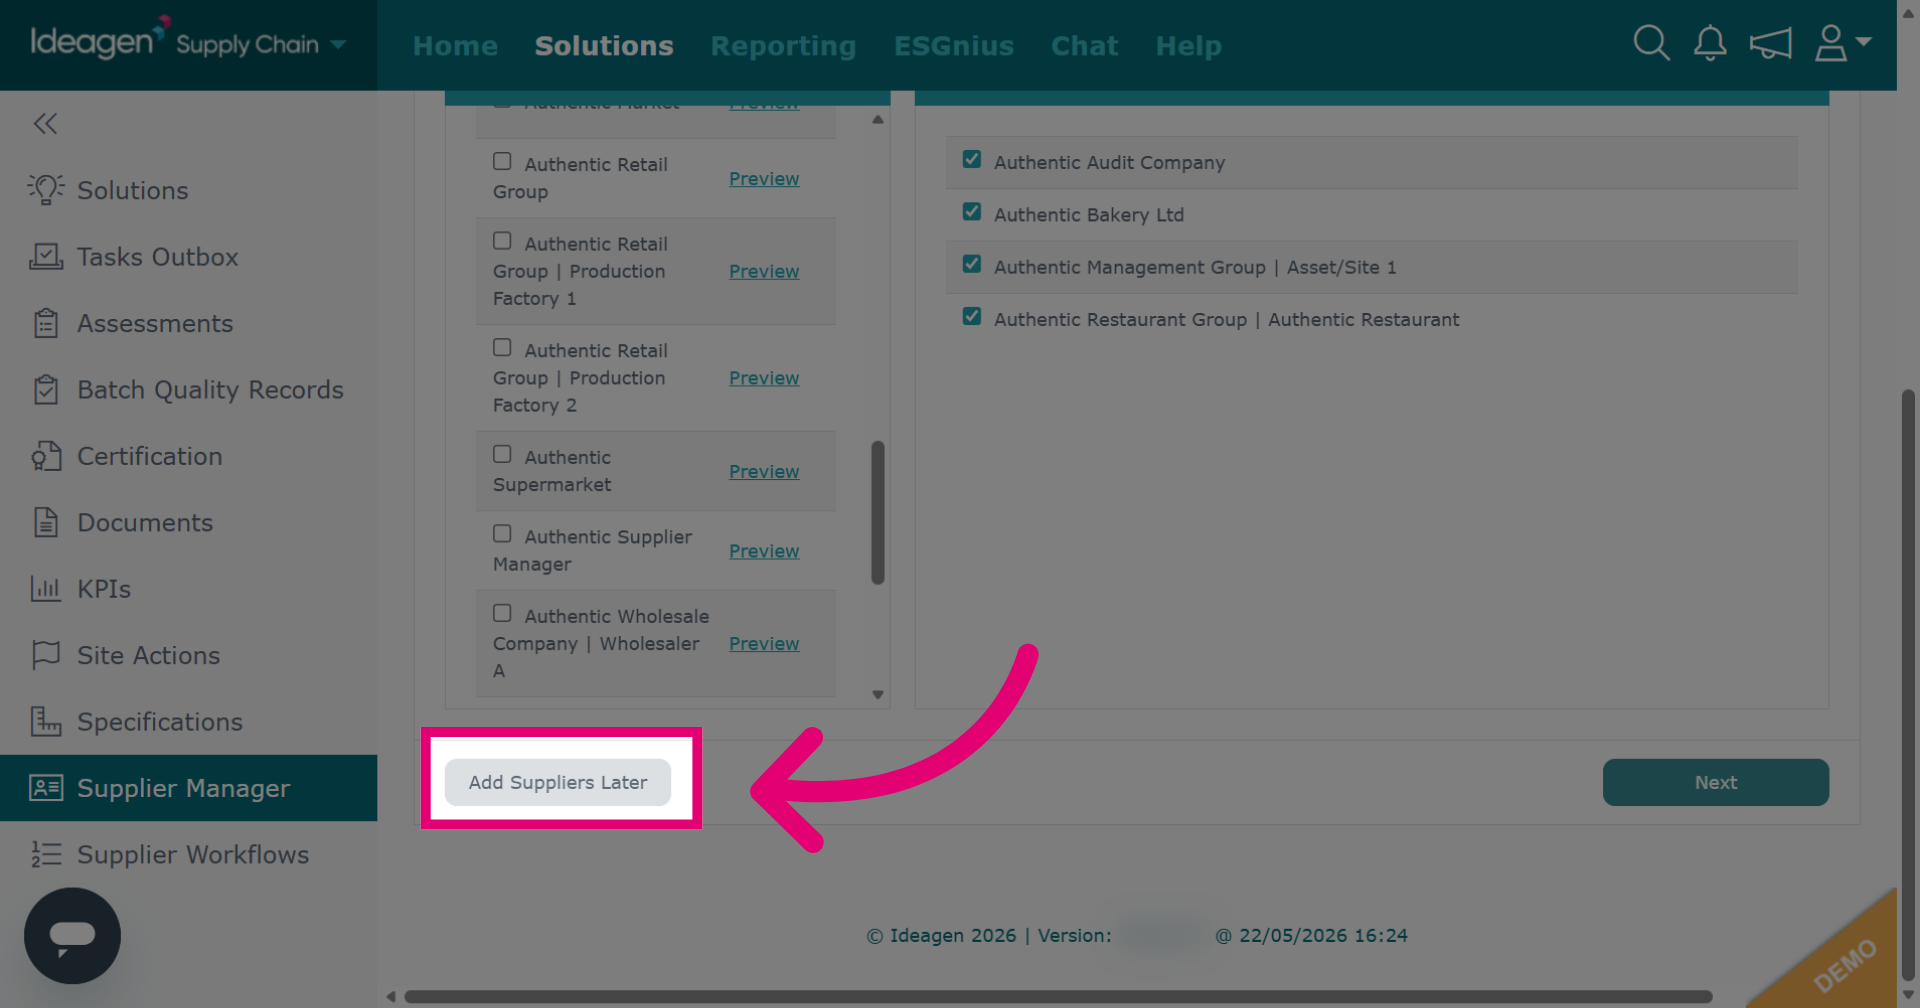Check Authentic Retail Group Production Factory 1
The image size is (1920, 1008).
click(x=502, y=241)
